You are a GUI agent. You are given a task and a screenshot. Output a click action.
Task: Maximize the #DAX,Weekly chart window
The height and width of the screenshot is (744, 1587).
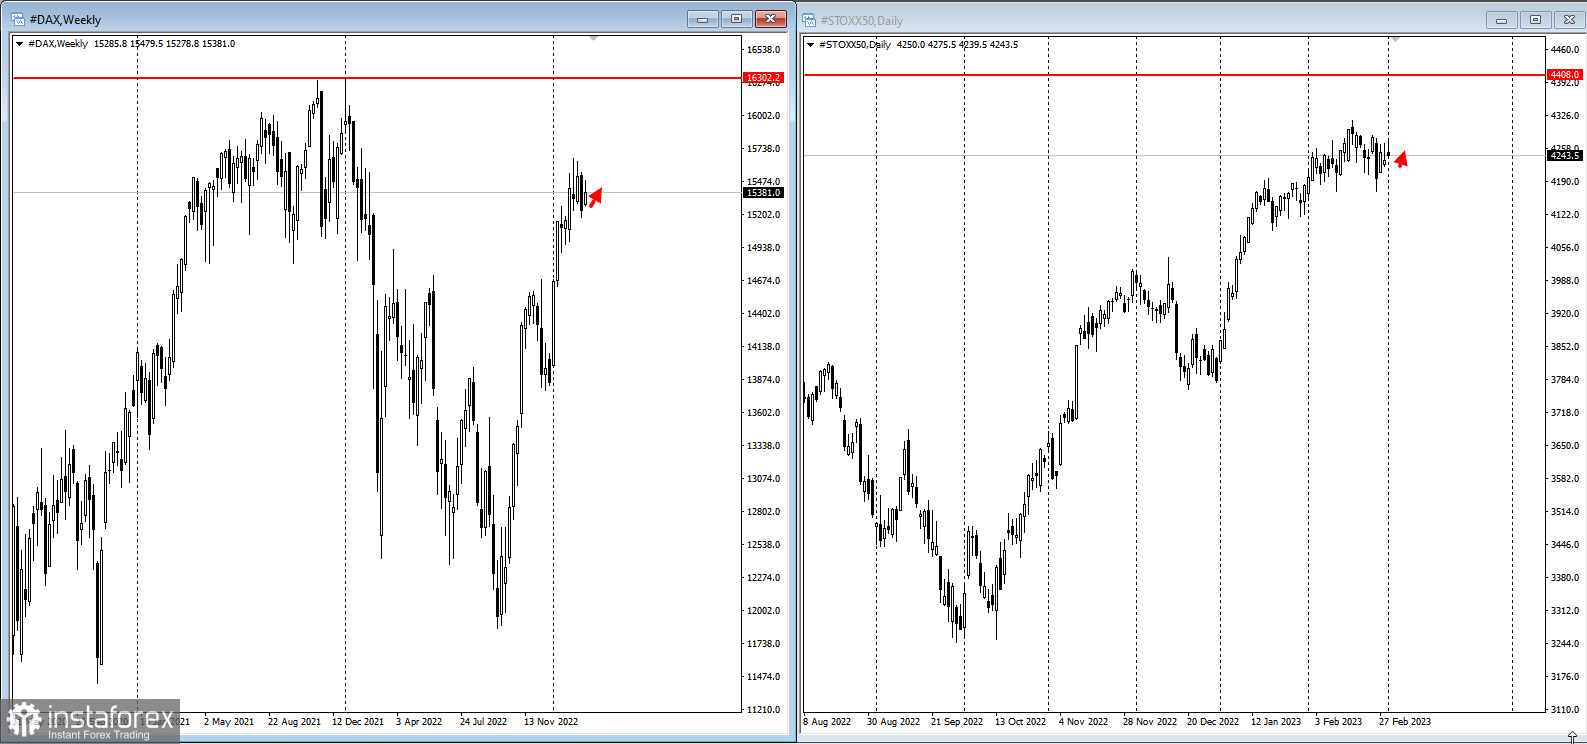tap(737, 19)
